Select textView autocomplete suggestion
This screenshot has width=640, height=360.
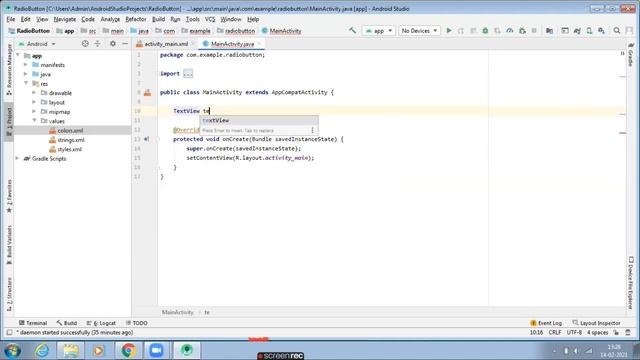[259, 120]
